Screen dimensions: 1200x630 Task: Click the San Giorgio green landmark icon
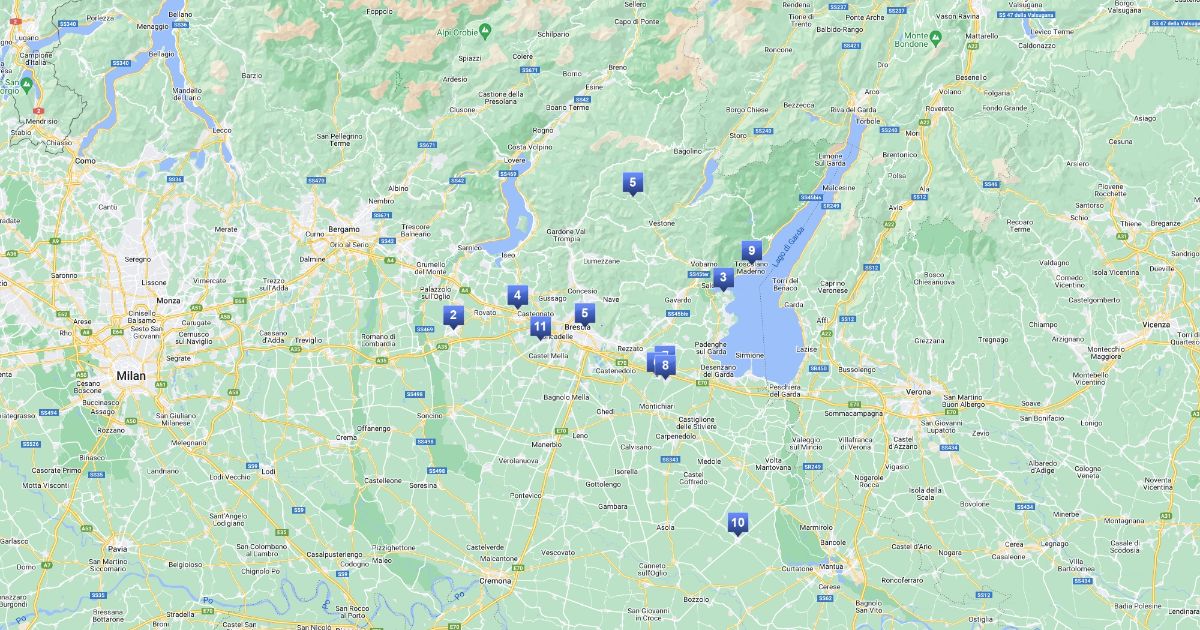click(x=25, y=84)
